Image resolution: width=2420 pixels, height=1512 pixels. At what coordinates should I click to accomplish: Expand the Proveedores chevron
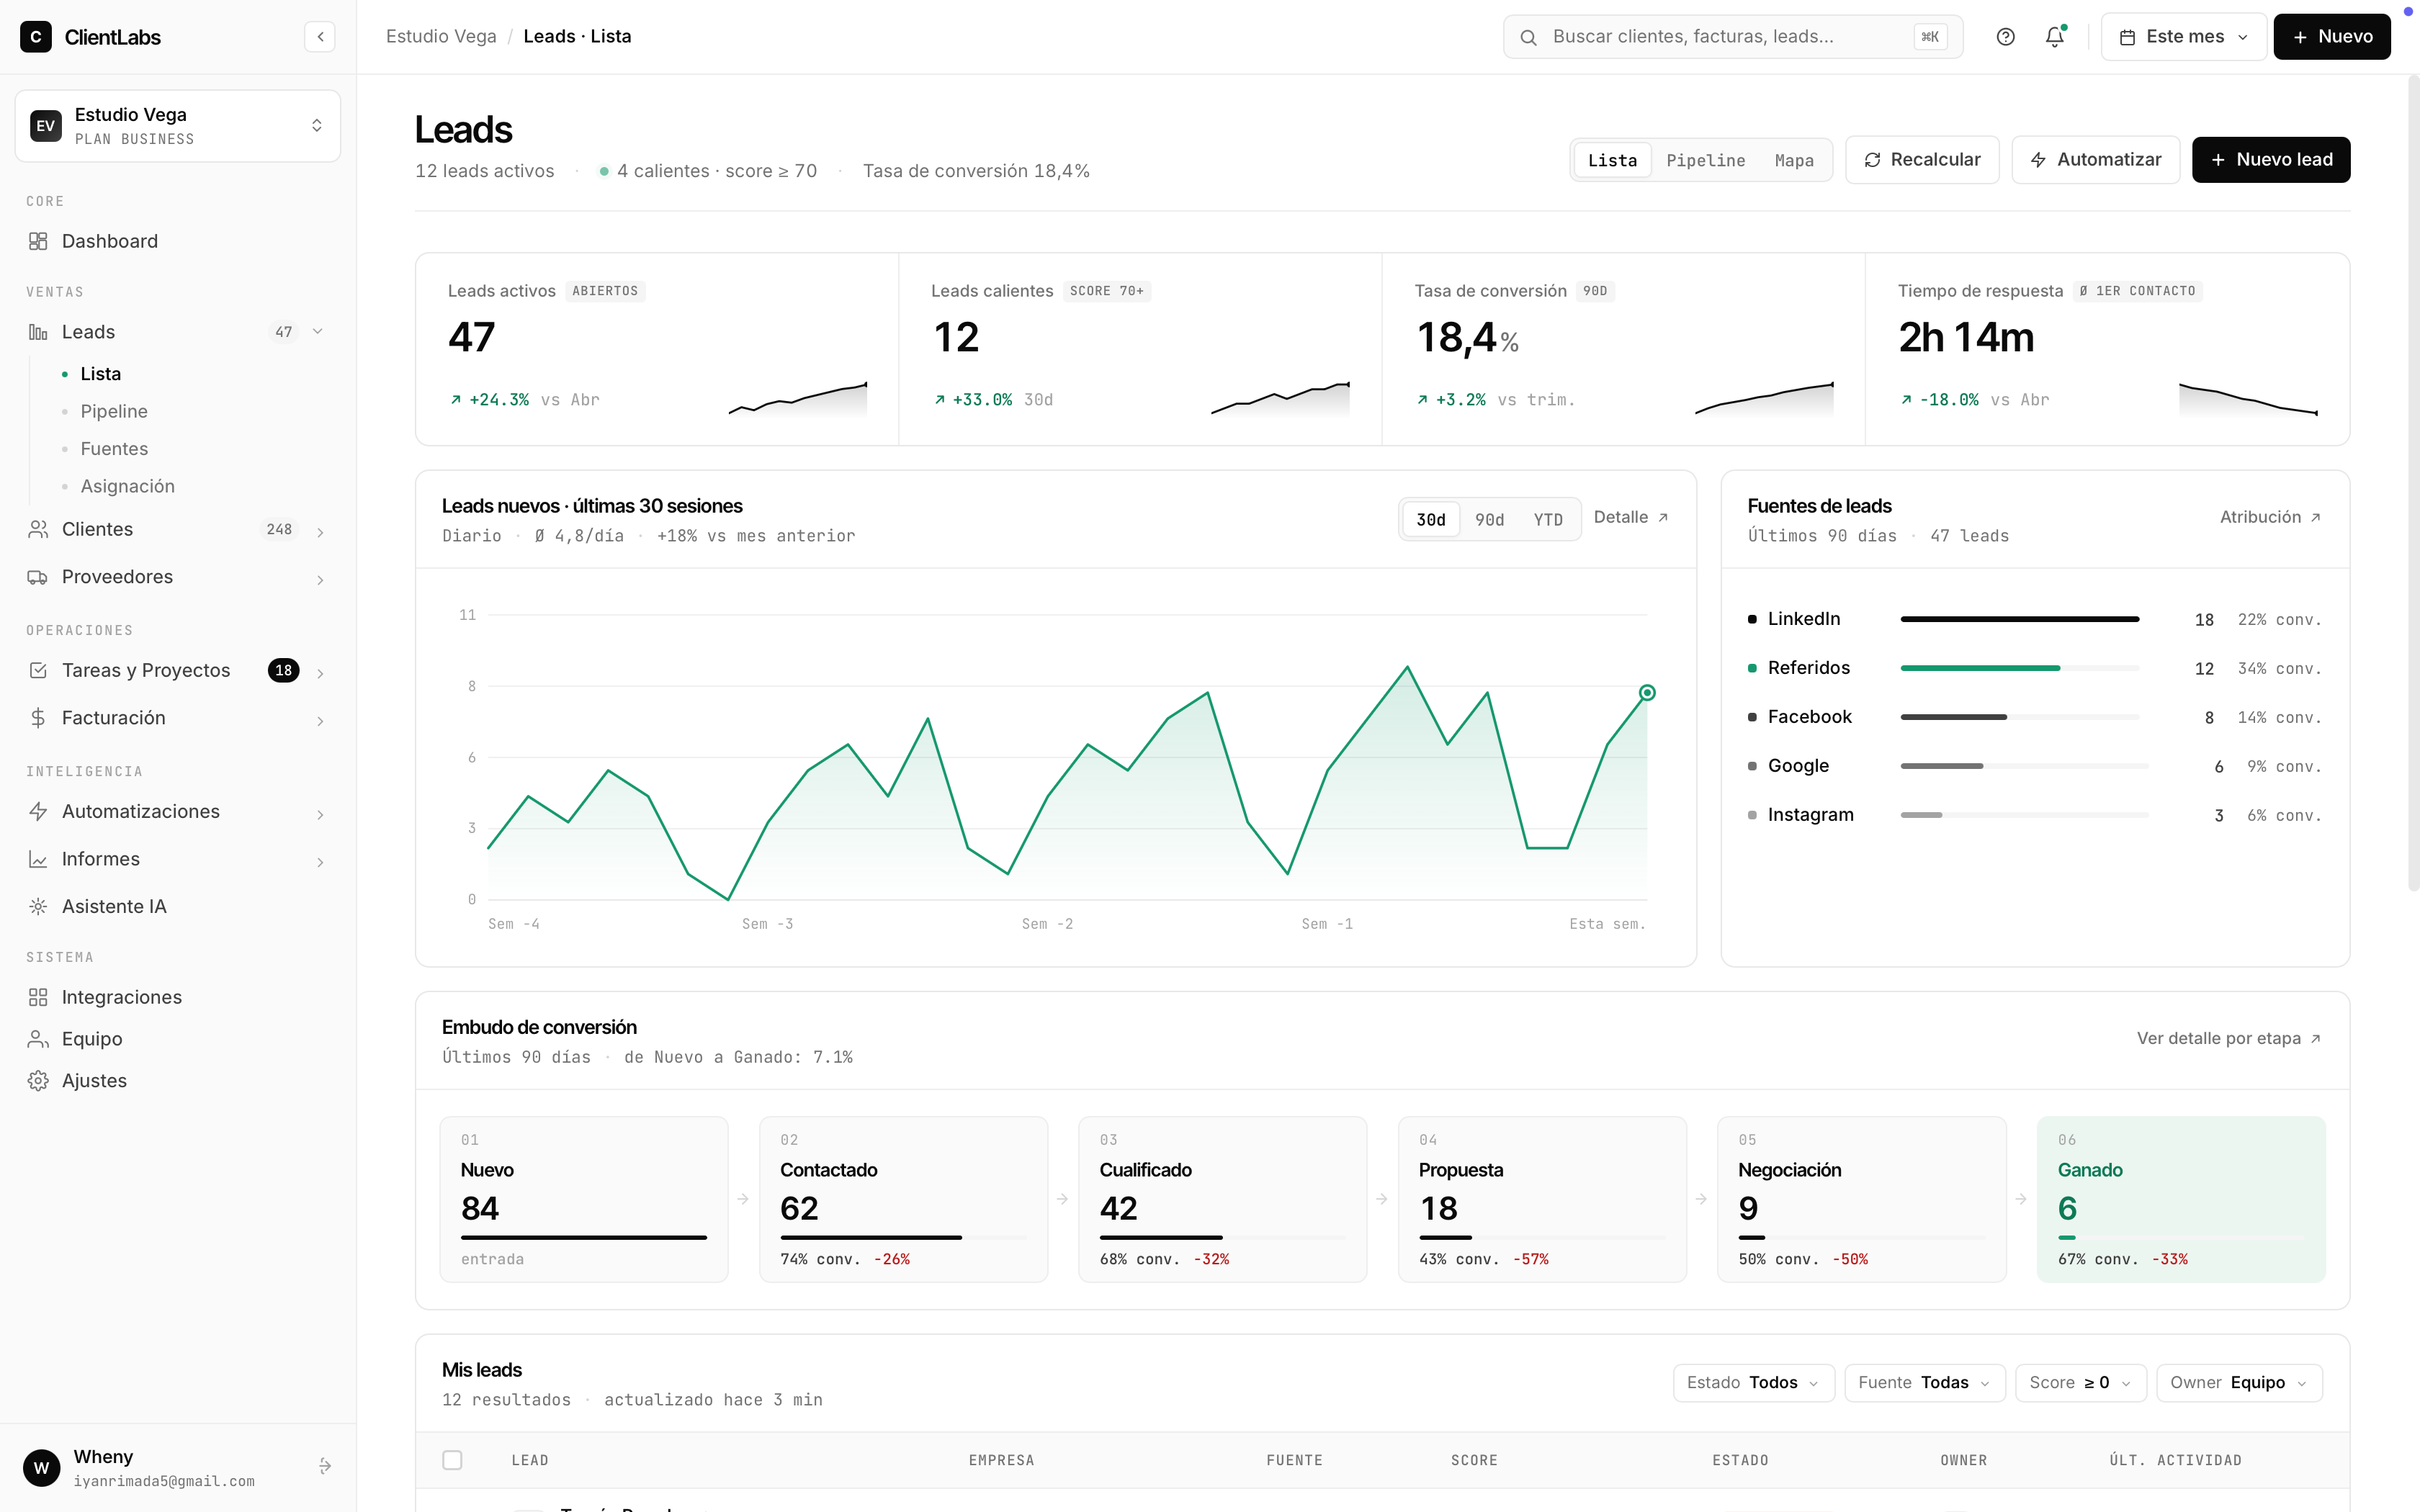(320, 580)
